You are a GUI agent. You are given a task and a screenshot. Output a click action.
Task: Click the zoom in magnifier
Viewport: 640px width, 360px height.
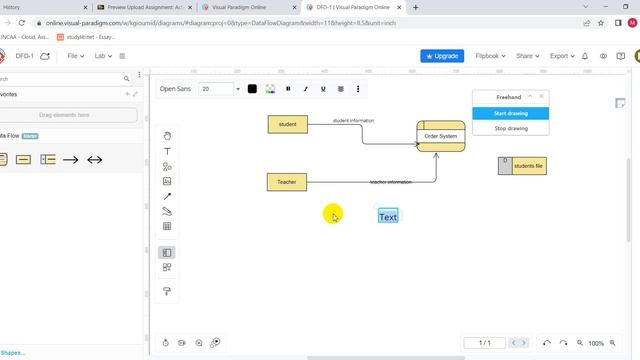coord(612,343)
